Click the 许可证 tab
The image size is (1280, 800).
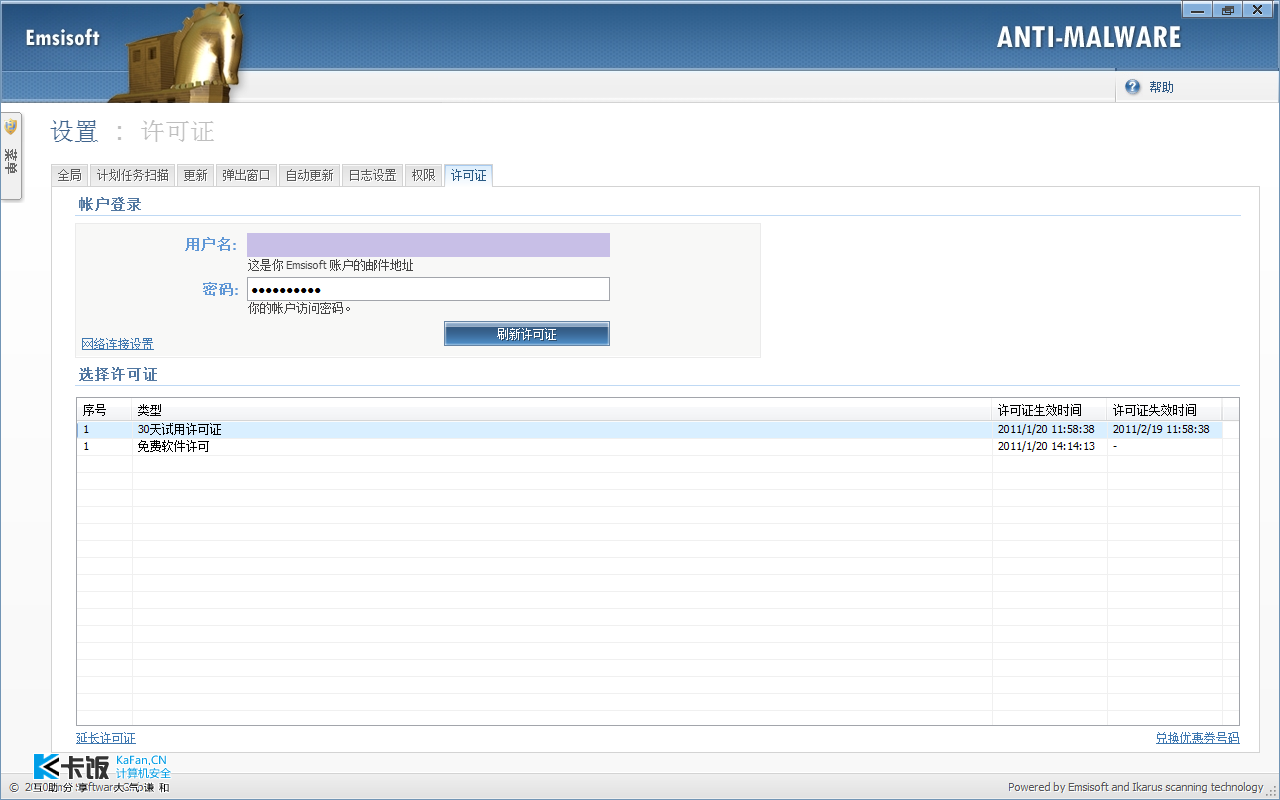468,175
